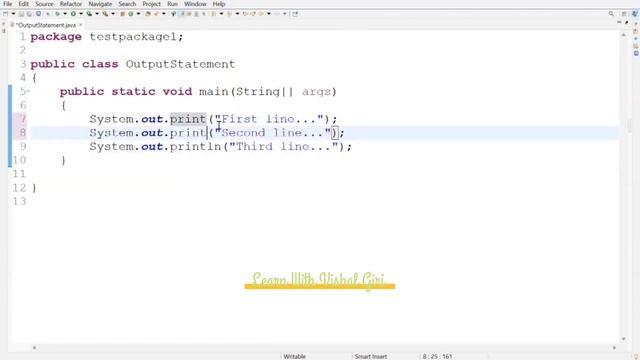Click the Open Perspective icon
This screenshot has height=360, width=640.
coord(624,14)
